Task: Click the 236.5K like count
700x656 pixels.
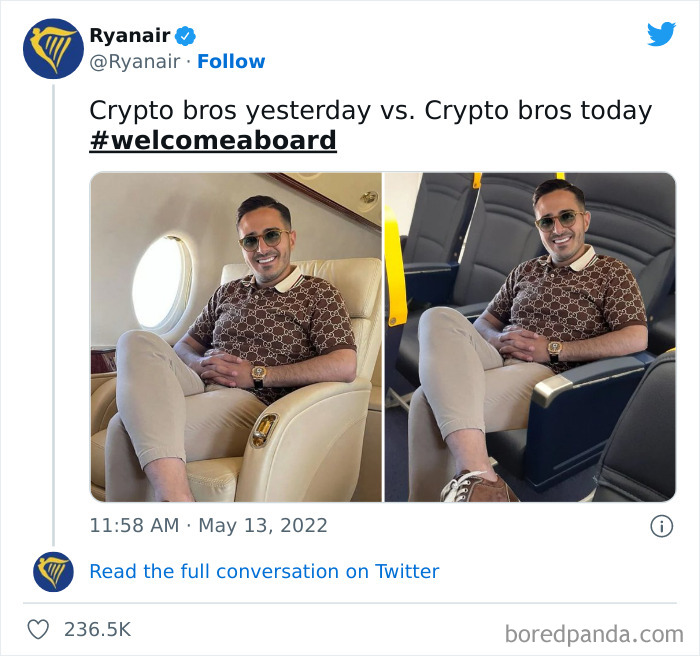Action: coord(97,629)
